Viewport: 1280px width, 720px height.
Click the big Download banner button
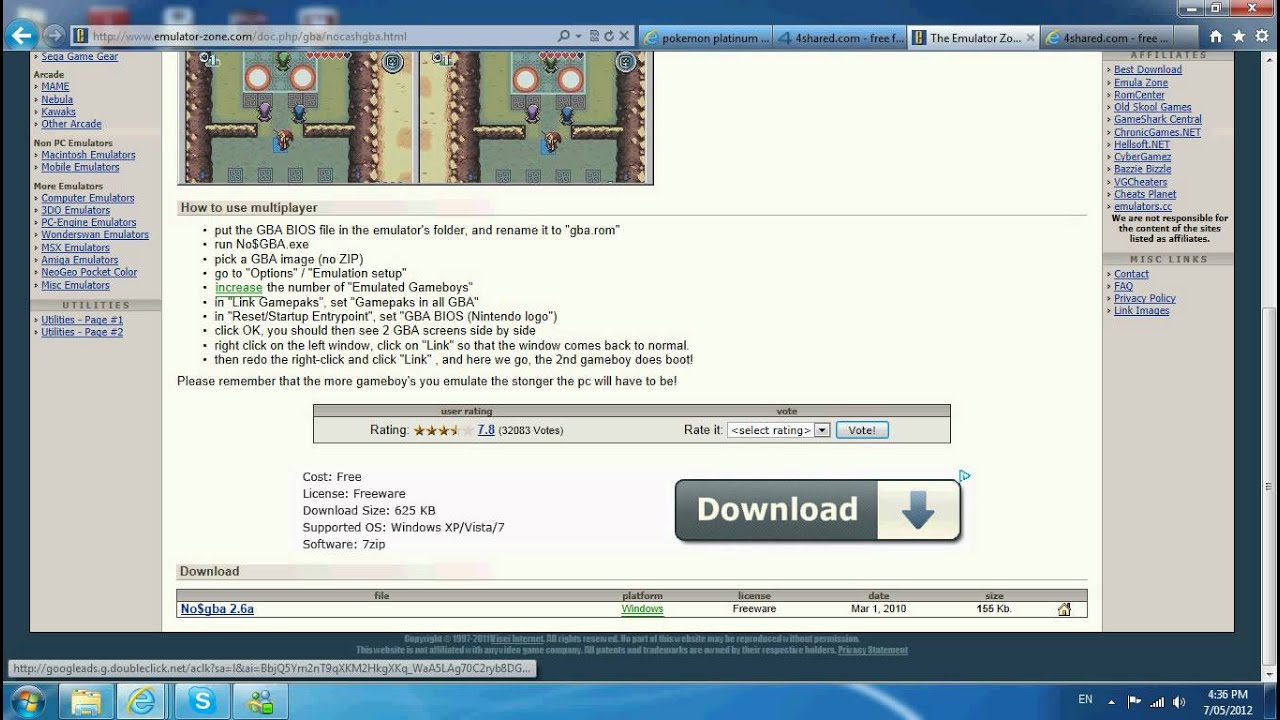(x=818, y=510)
